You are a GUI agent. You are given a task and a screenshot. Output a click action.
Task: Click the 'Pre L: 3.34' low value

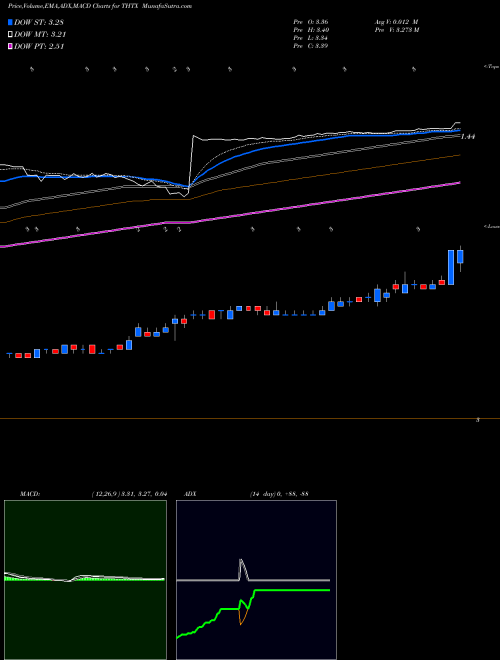(311, 38)
